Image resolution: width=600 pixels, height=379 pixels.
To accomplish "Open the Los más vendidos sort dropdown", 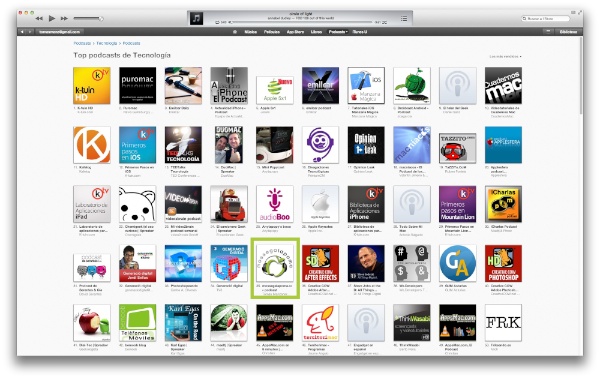I will [505, 56].
